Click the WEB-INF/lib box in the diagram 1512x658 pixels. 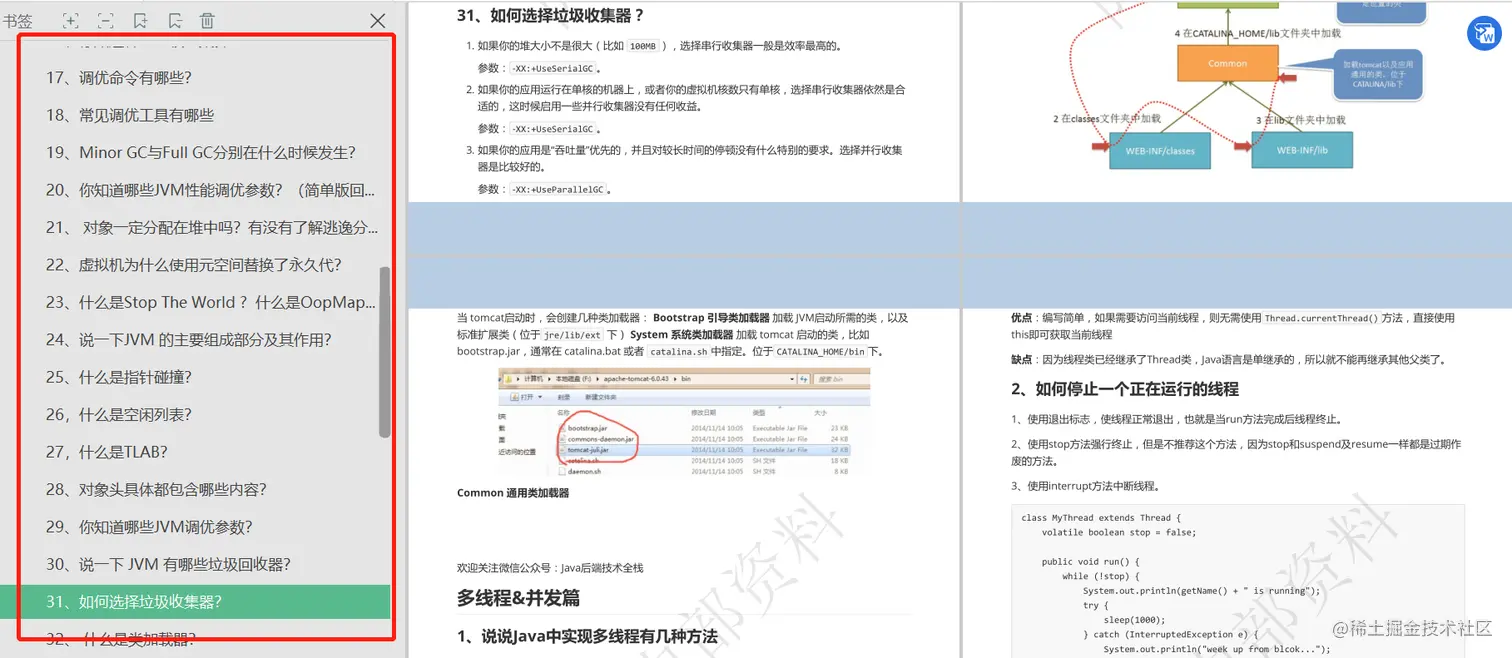1302,150
